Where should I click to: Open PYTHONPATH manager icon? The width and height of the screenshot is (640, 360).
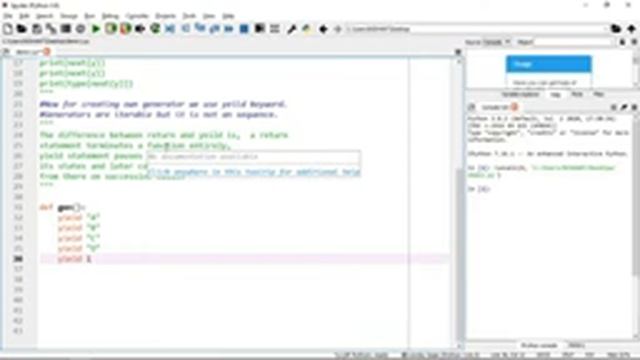point(306,29)
